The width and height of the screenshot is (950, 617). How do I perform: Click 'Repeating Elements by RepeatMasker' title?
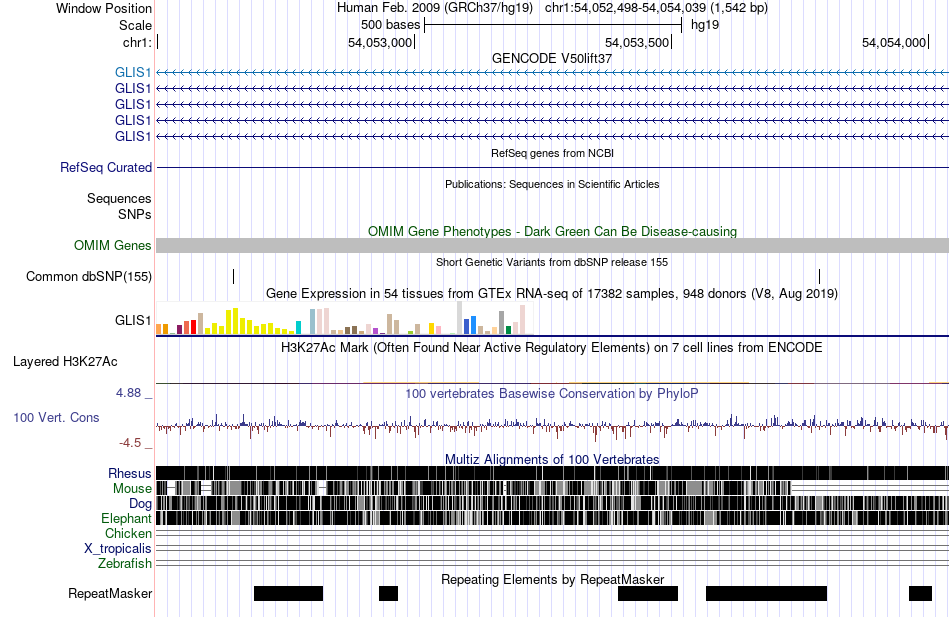(552, 579)
